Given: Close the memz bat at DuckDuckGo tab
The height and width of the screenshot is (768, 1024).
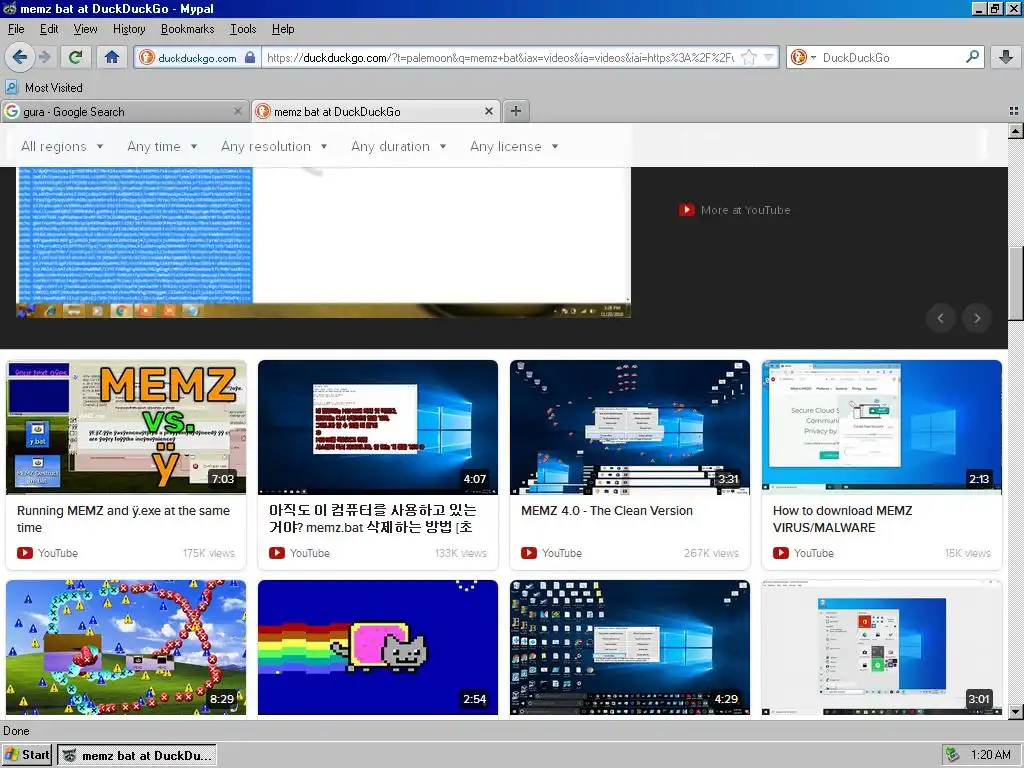Looking at the screenshot, I should (488, 112).
